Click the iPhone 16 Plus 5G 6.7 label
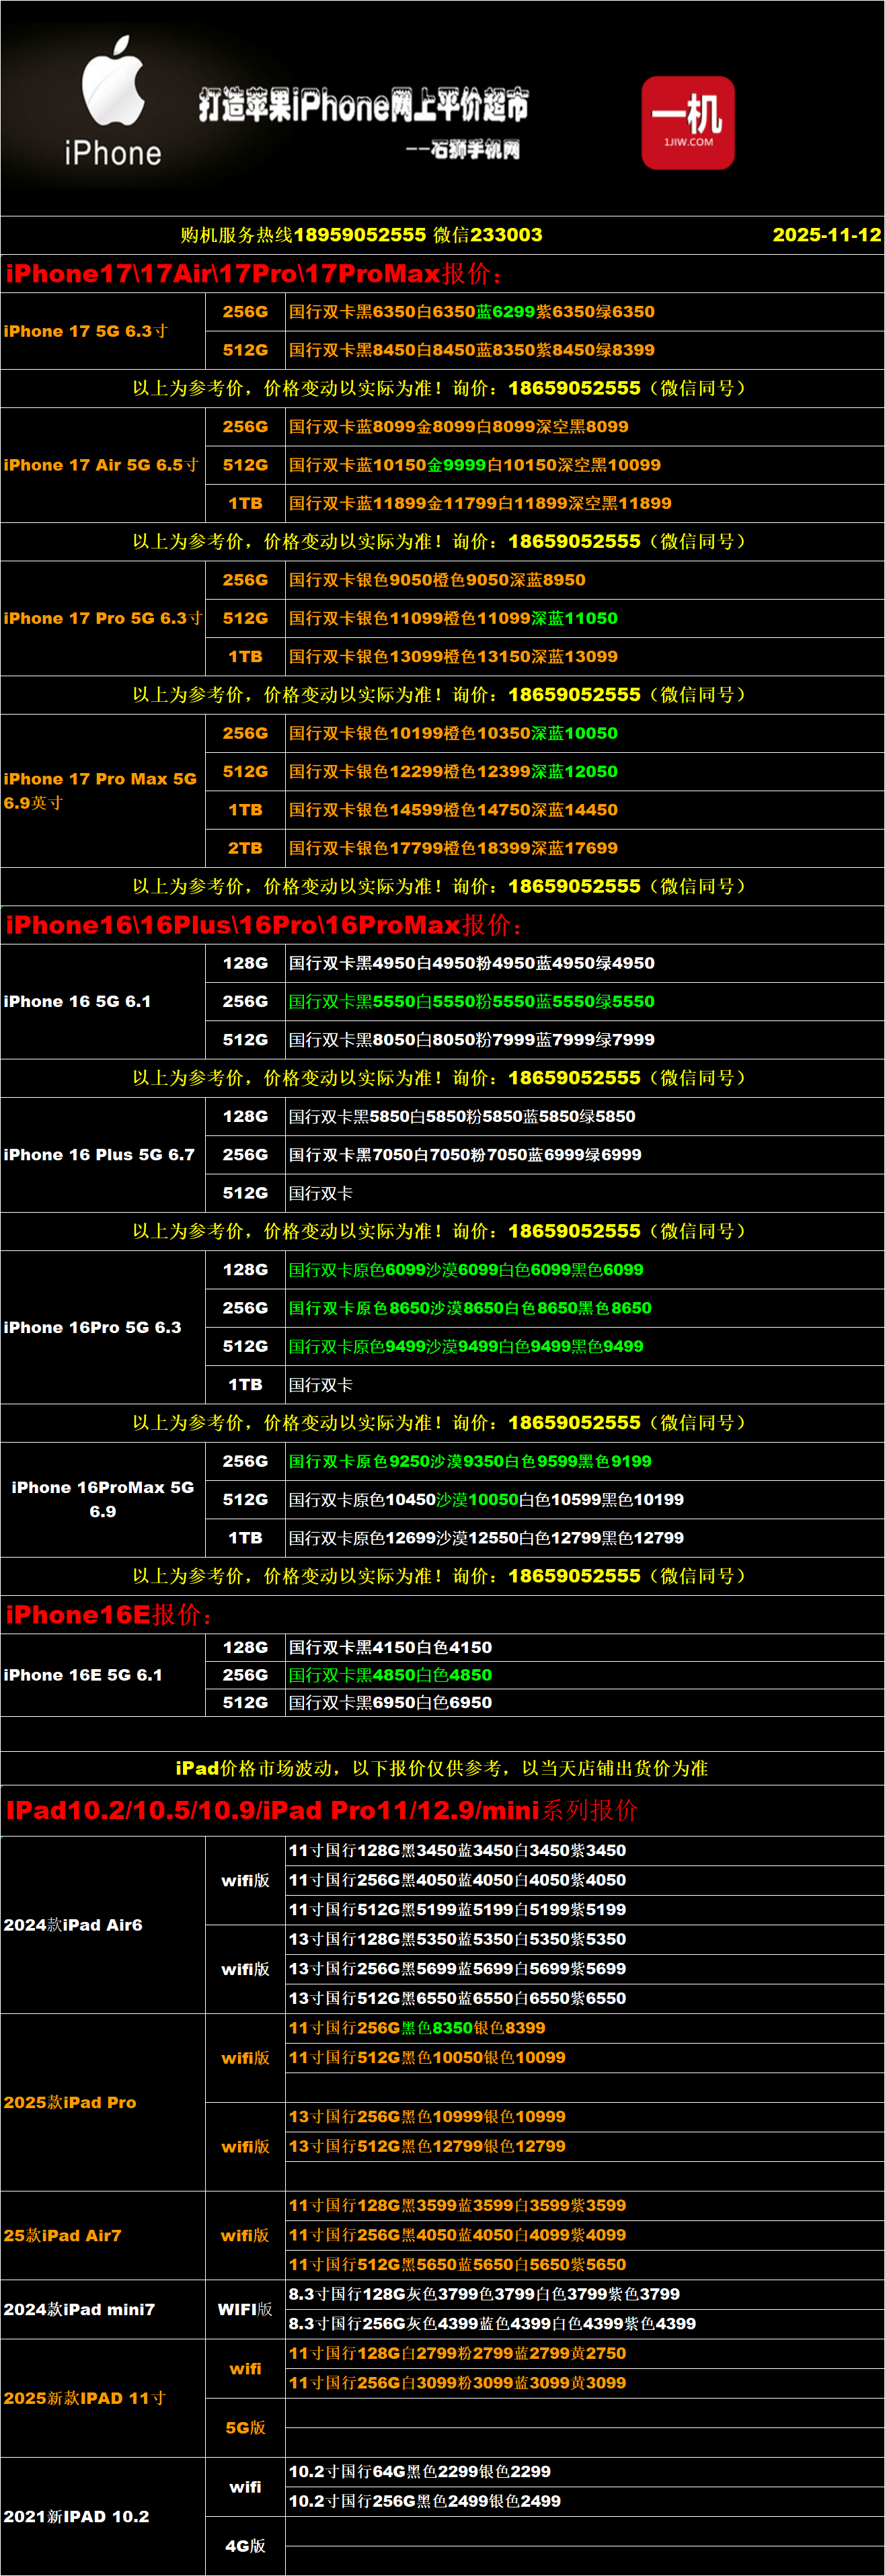 point(99,1155)
